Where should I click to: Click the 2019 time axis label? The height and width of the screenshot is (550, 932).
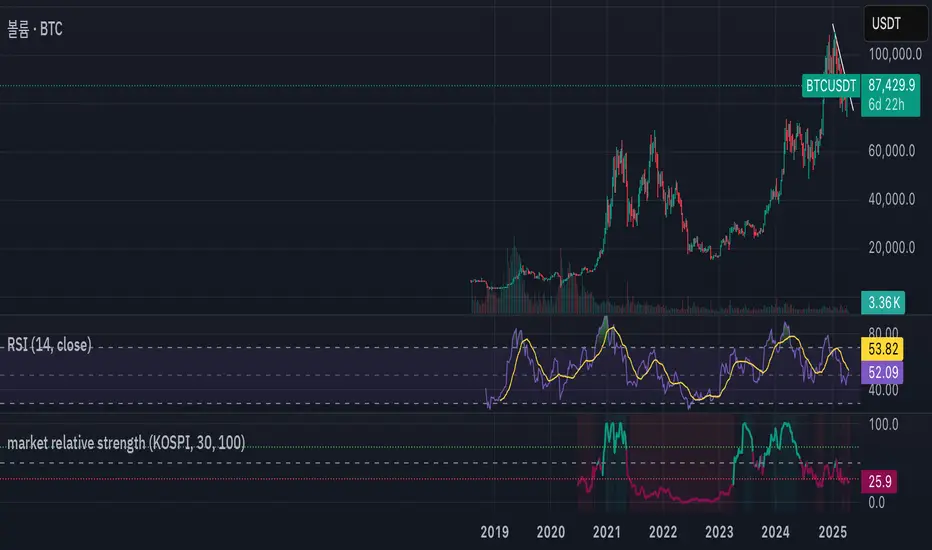[495, 532]
